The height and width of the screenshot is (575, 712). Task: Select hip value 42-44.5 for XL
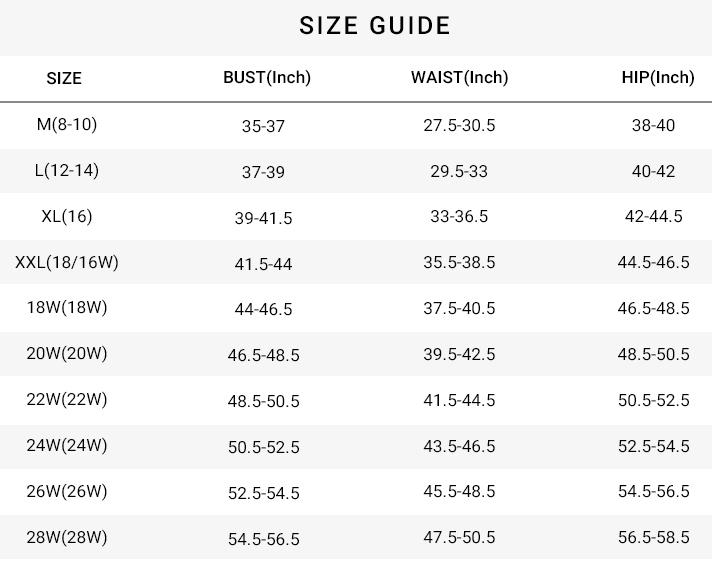tap(653, 216)
